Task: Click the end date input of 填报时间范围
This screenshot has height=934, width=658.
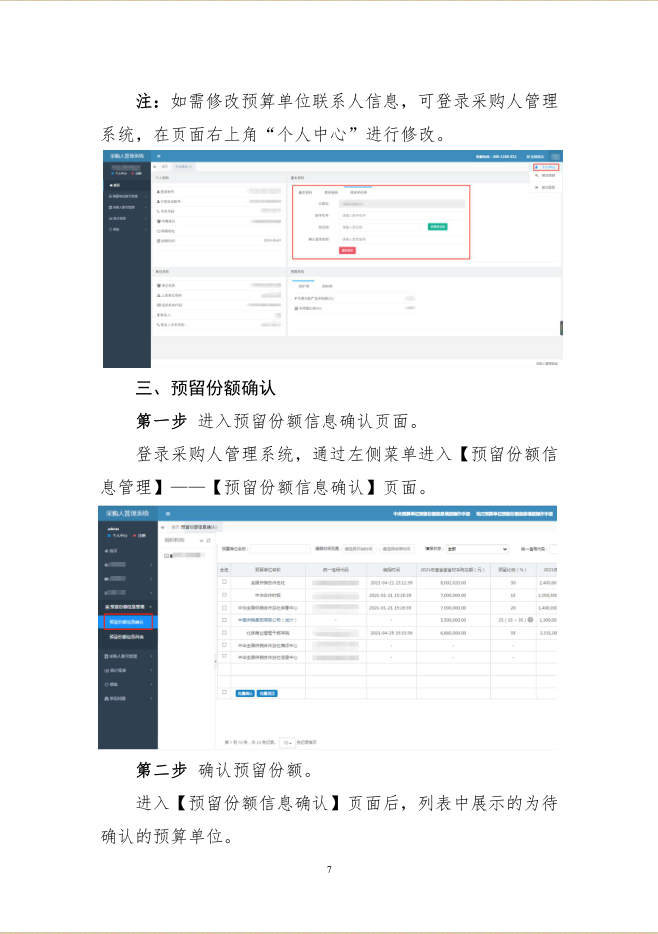Action: pos(397,549)
